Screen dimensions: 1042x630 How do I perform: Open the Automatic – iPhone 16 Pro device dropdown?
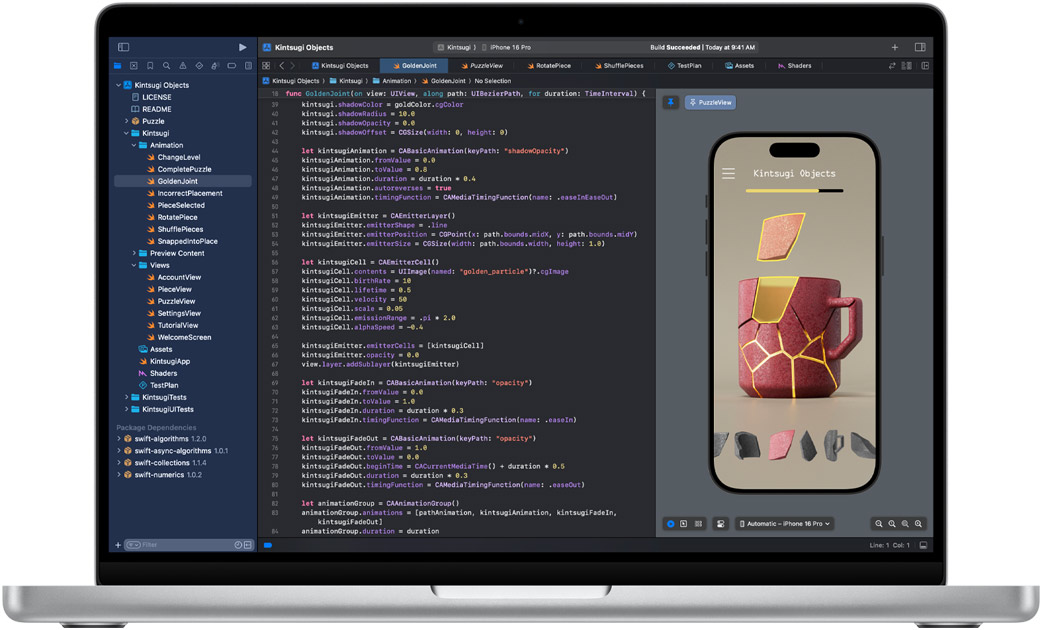(x=785, y=524)
